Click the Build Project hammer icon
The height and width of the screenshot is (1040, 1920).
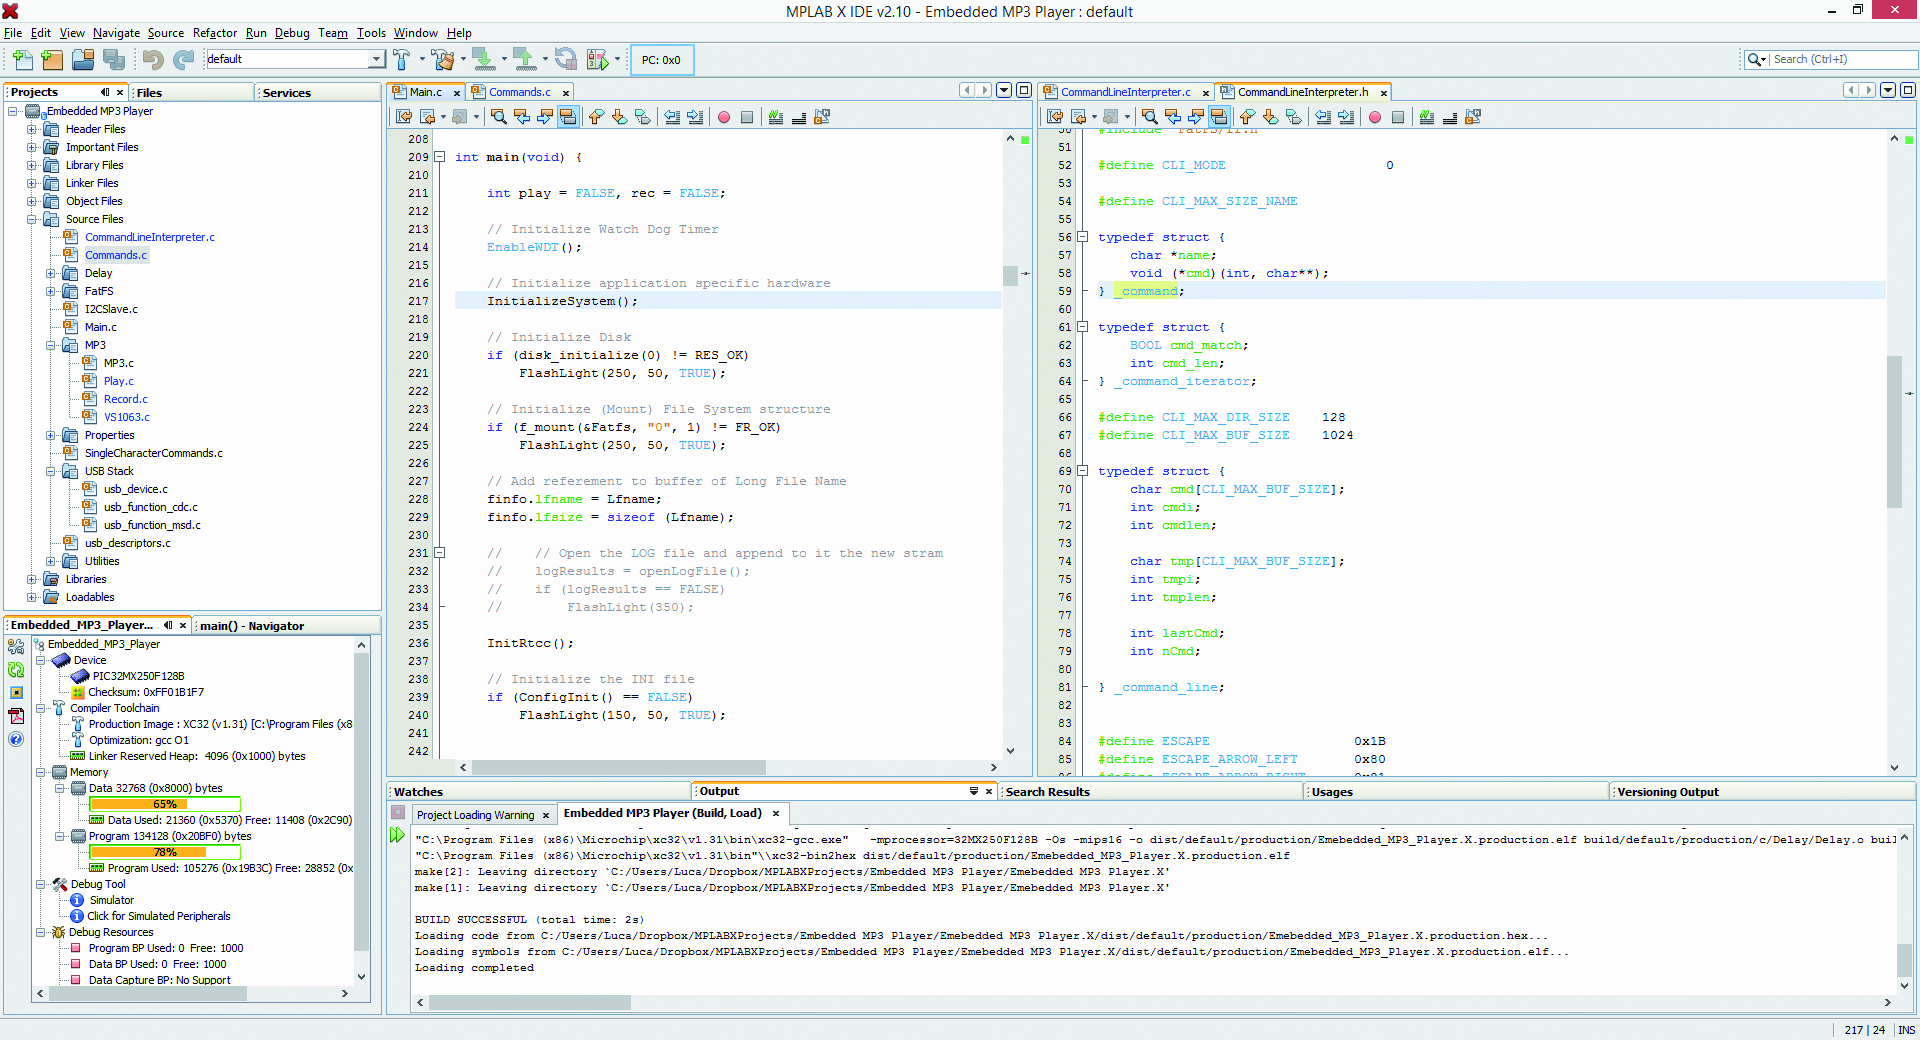401,60
